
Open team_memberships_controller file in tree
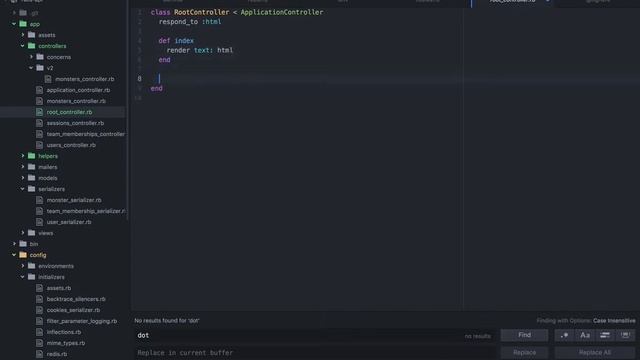tap(86, 134)
